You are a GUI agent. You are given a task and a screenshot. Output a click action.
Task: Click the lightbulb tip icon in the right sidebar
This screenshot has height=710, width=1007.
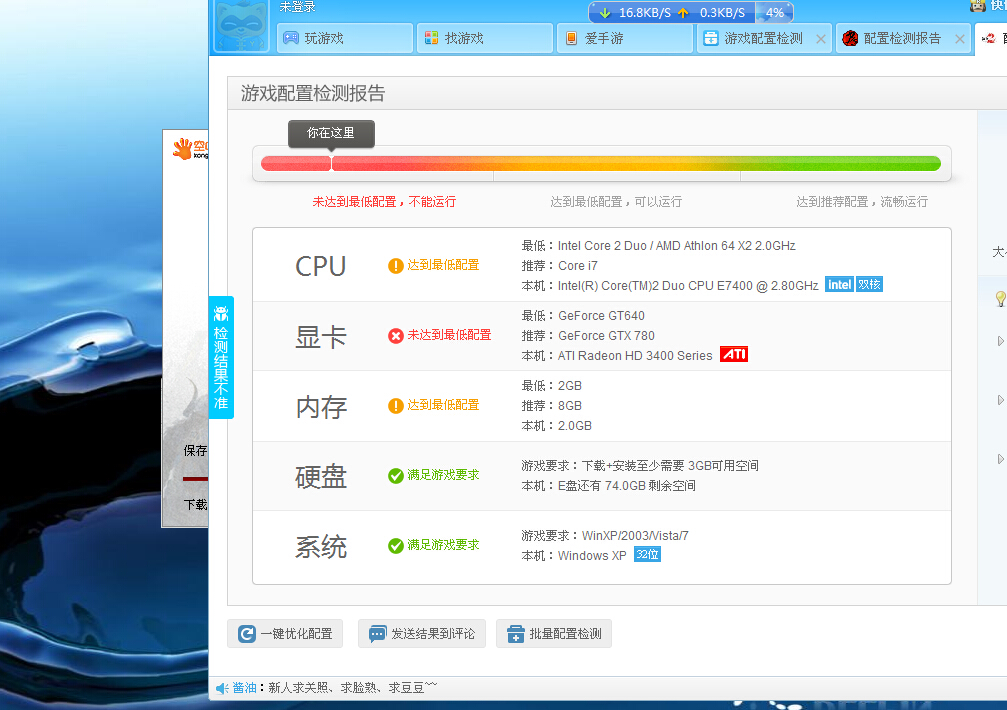click(x=1000, y=299)
